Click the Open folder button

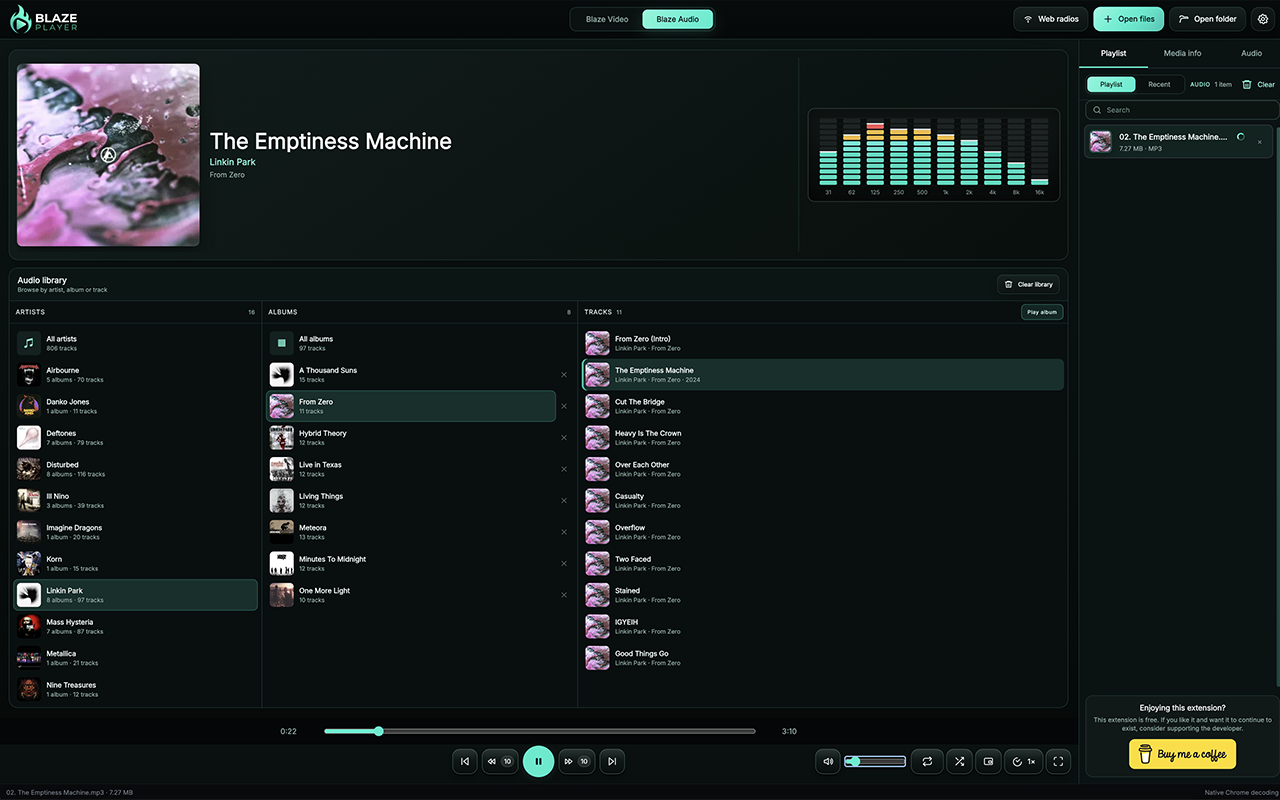point(1208,19)
